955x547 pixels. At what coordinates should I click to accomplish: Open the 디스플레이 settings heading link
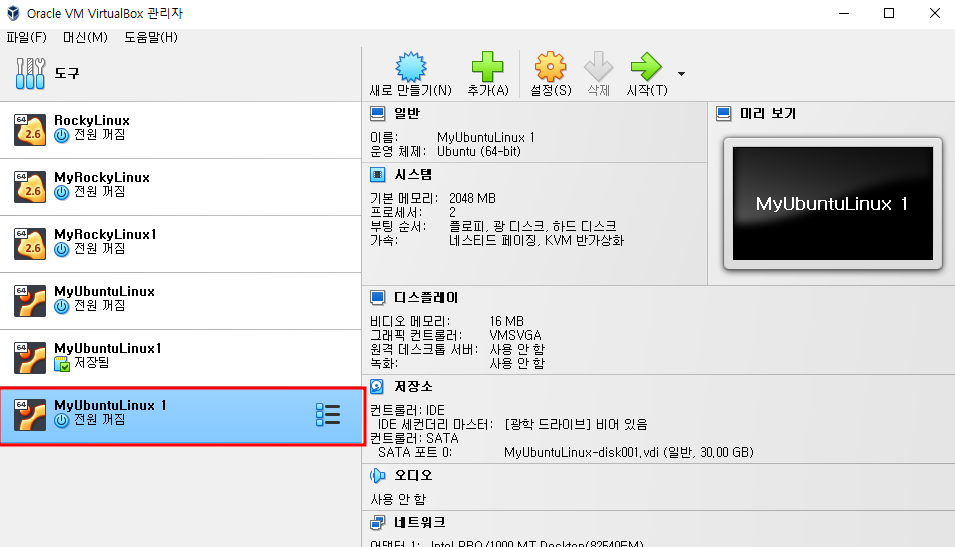point(426,297)
